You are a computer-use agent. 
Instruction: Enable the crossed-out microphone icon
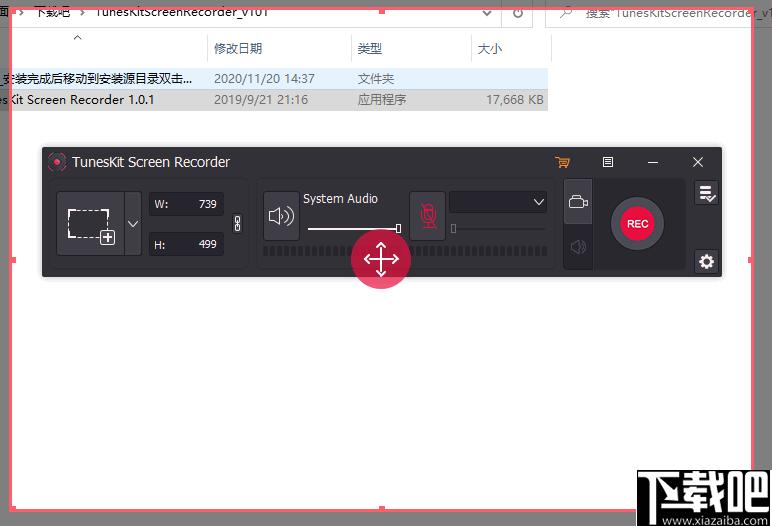click(x=428, y=216)
